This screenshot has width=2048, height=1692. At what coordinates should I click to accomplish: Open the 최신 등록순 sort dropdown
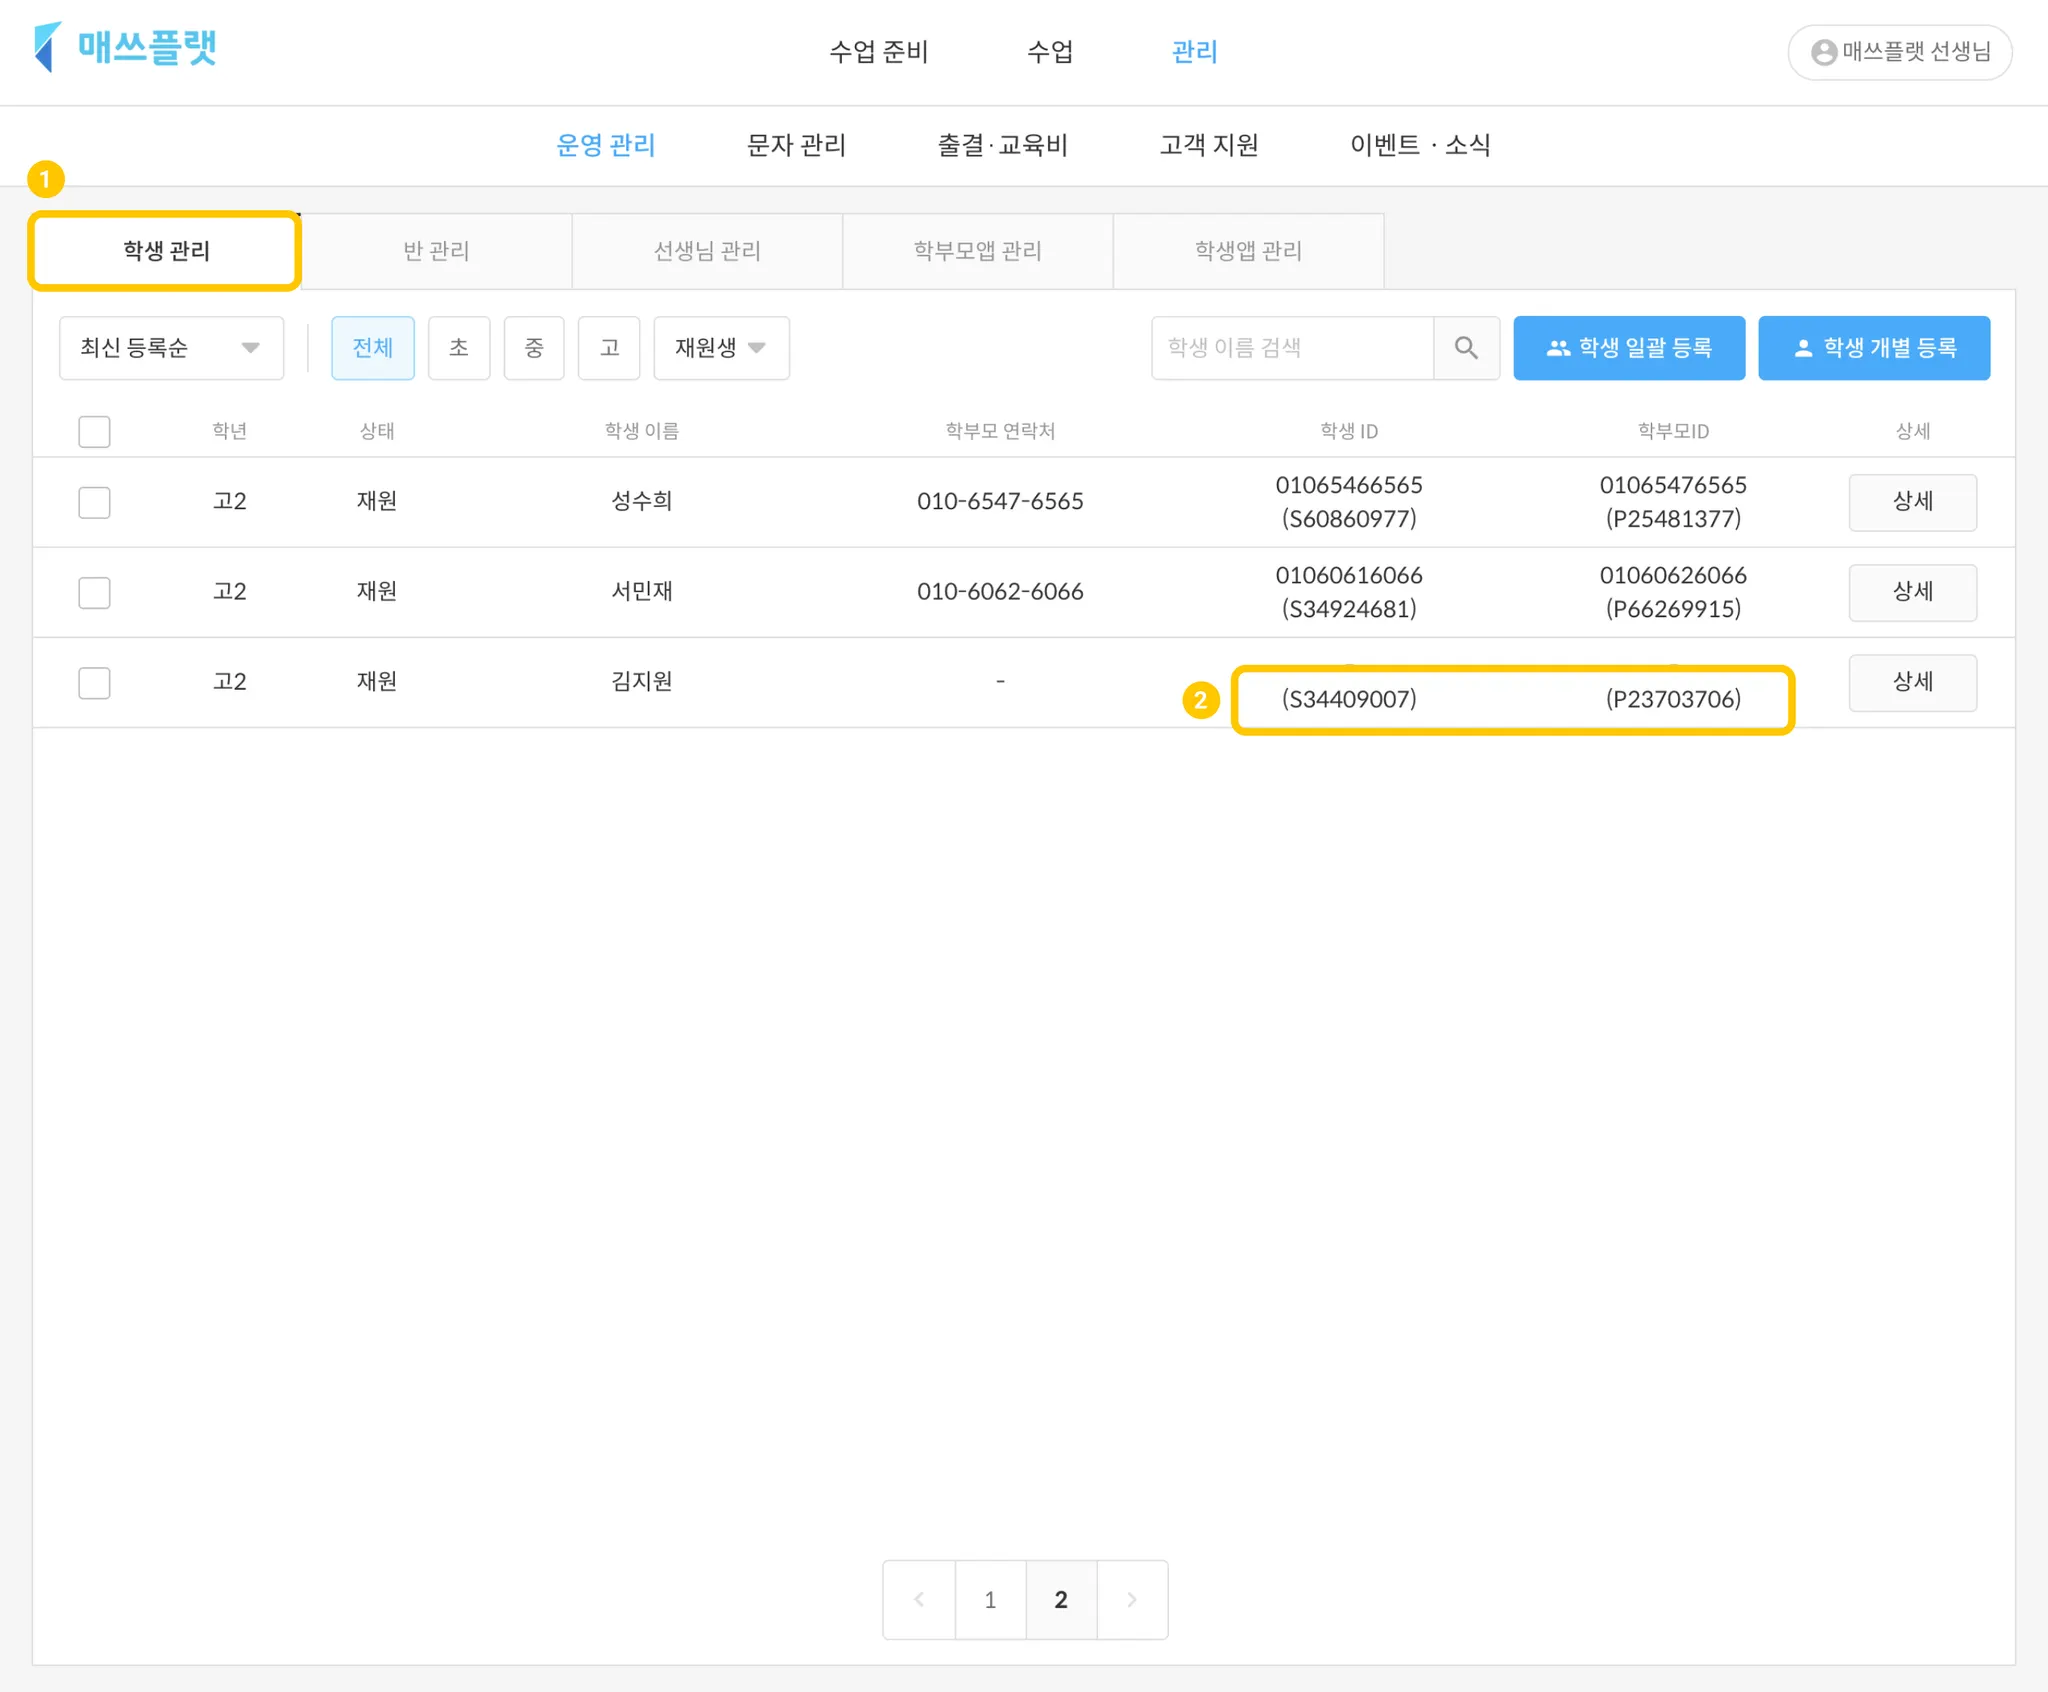[x=171, y=347]
